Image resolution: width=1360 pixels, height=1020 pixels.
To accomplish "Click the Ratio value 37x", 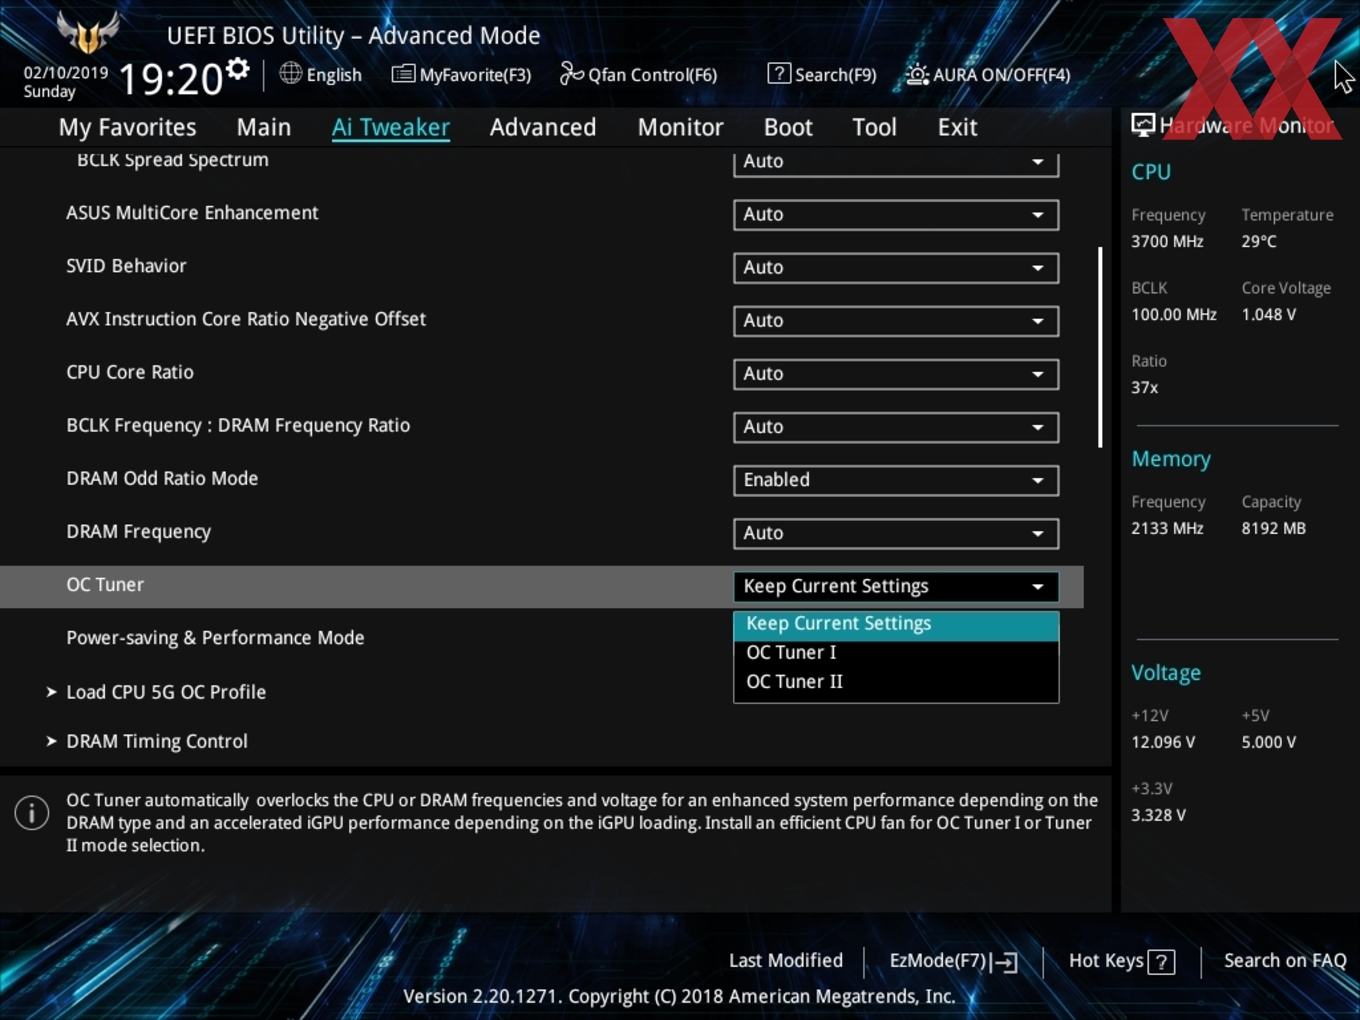I will 1145,387.
